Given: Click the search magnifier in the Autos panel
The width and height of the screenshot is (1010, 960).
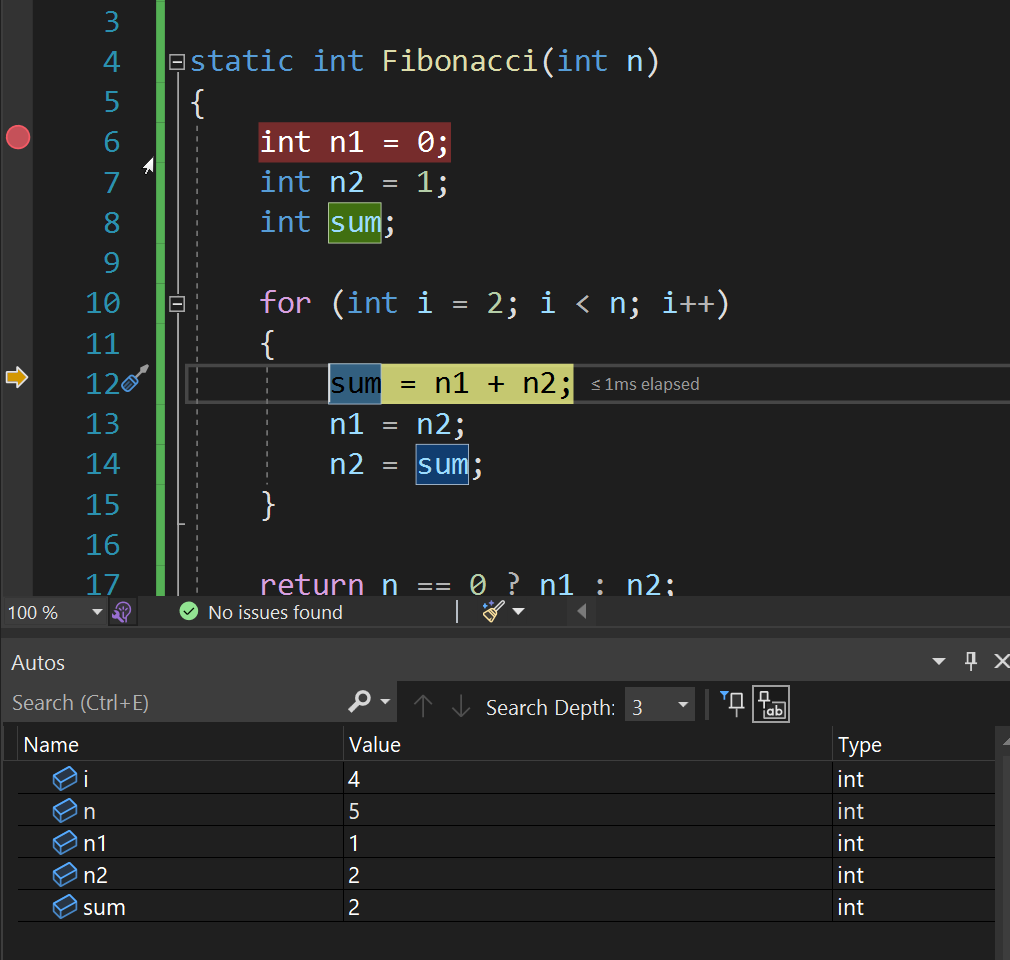Looking at the screenshot, I should [358, 703].
